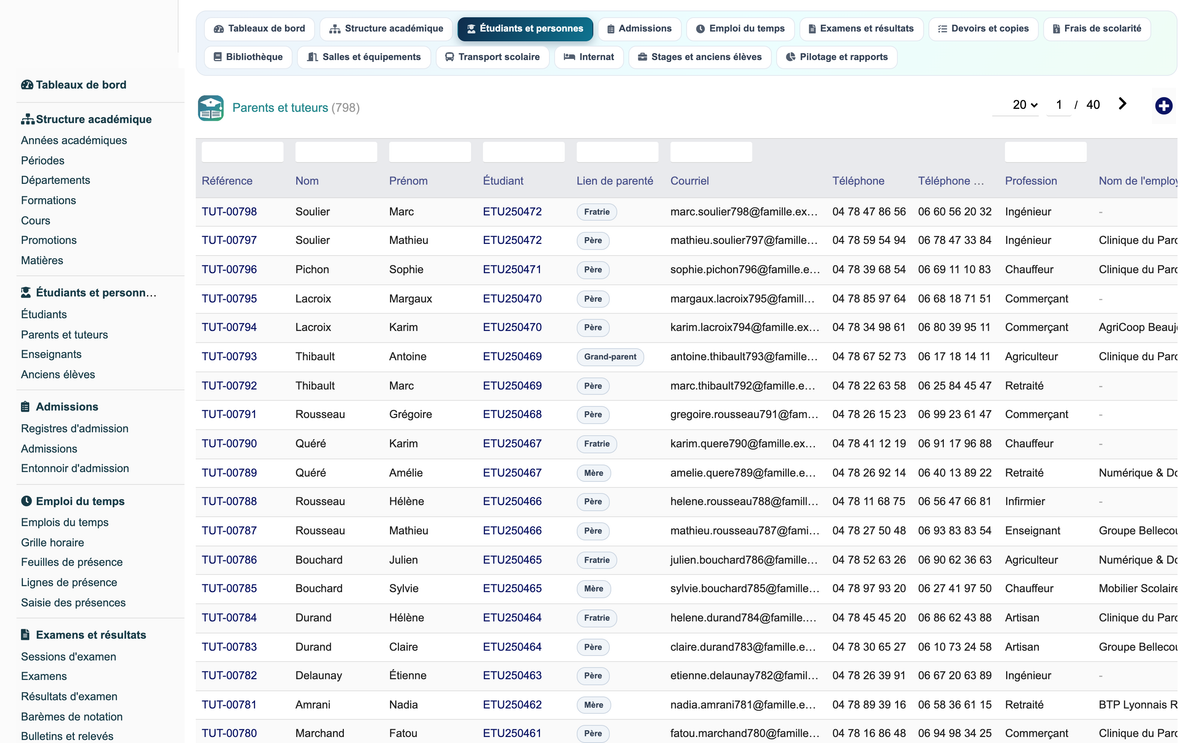The width and height of the screenshot is (1200, 743).
Task: Click the Grand-parent badge in row TUT-00793
Action: coord(610,357)
